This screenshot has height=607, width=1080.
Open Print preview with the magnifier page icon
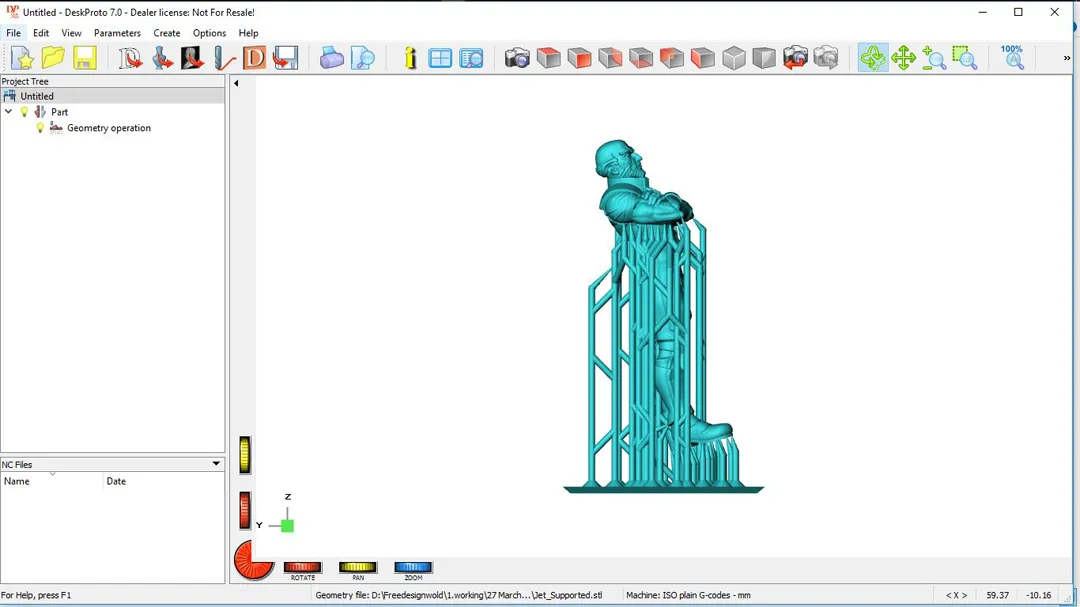(x=362, y=58)
